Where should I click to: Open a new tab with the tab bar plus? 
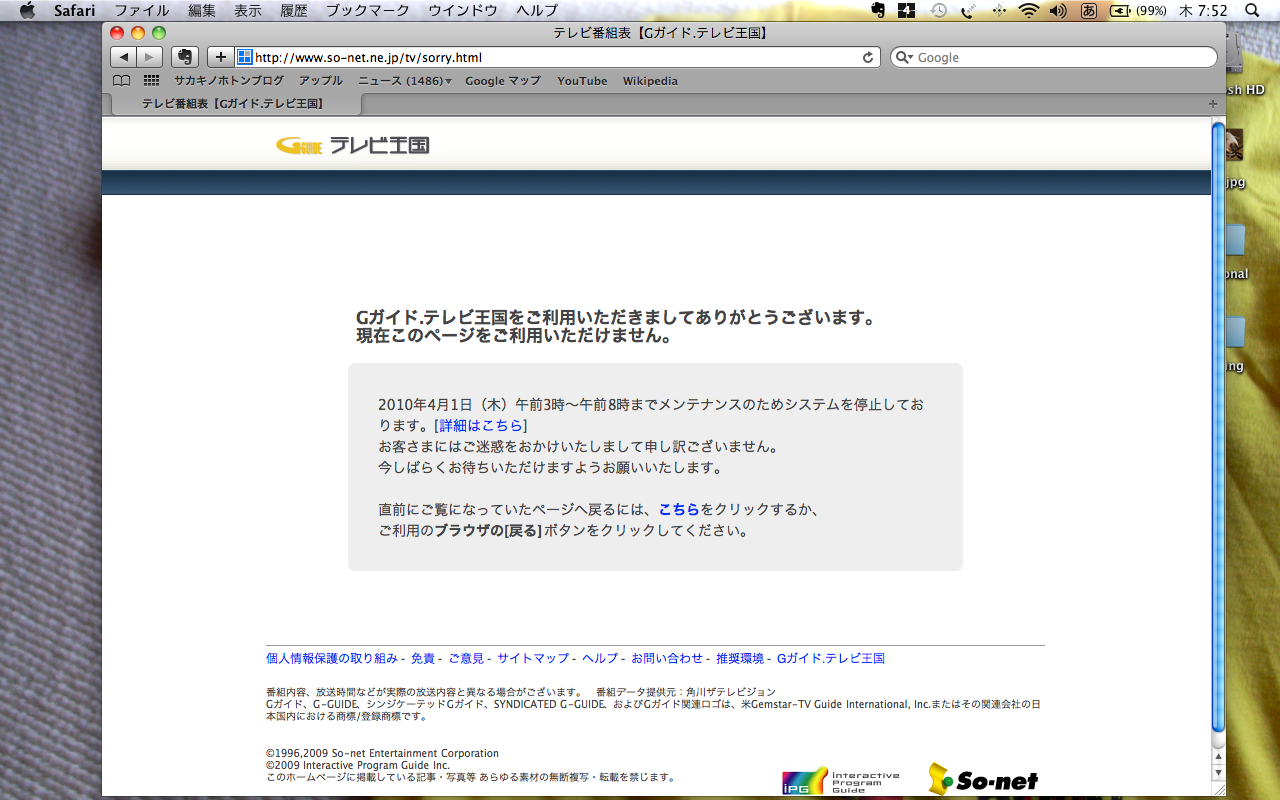point(1213,104)
